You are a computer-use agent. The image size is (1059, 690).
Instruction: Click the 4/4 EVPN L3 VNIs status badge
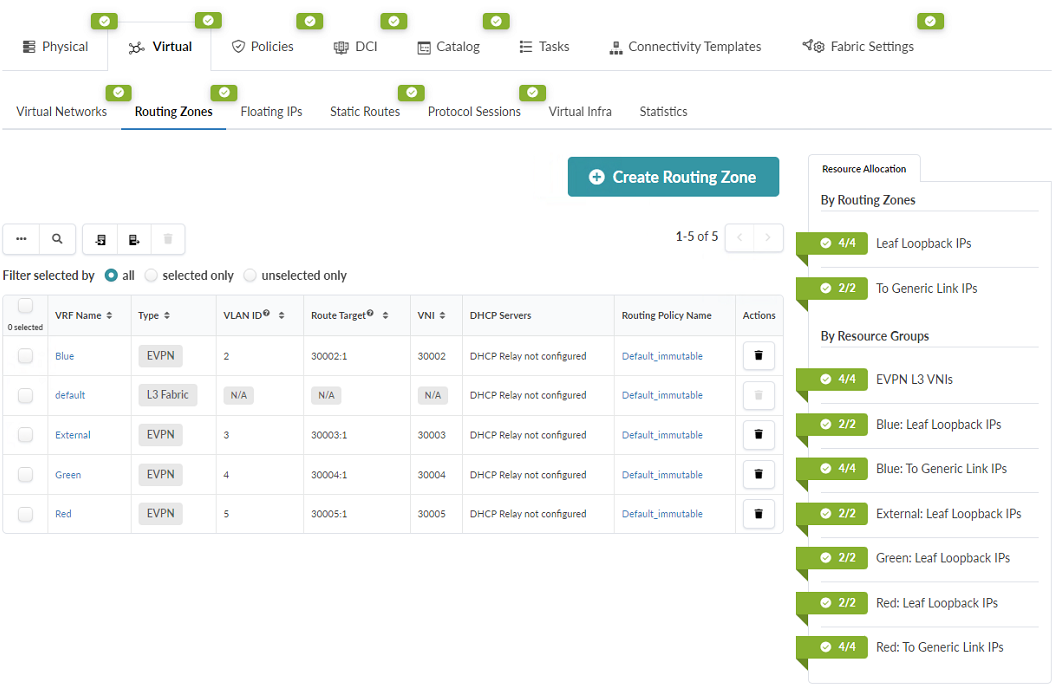838,380
